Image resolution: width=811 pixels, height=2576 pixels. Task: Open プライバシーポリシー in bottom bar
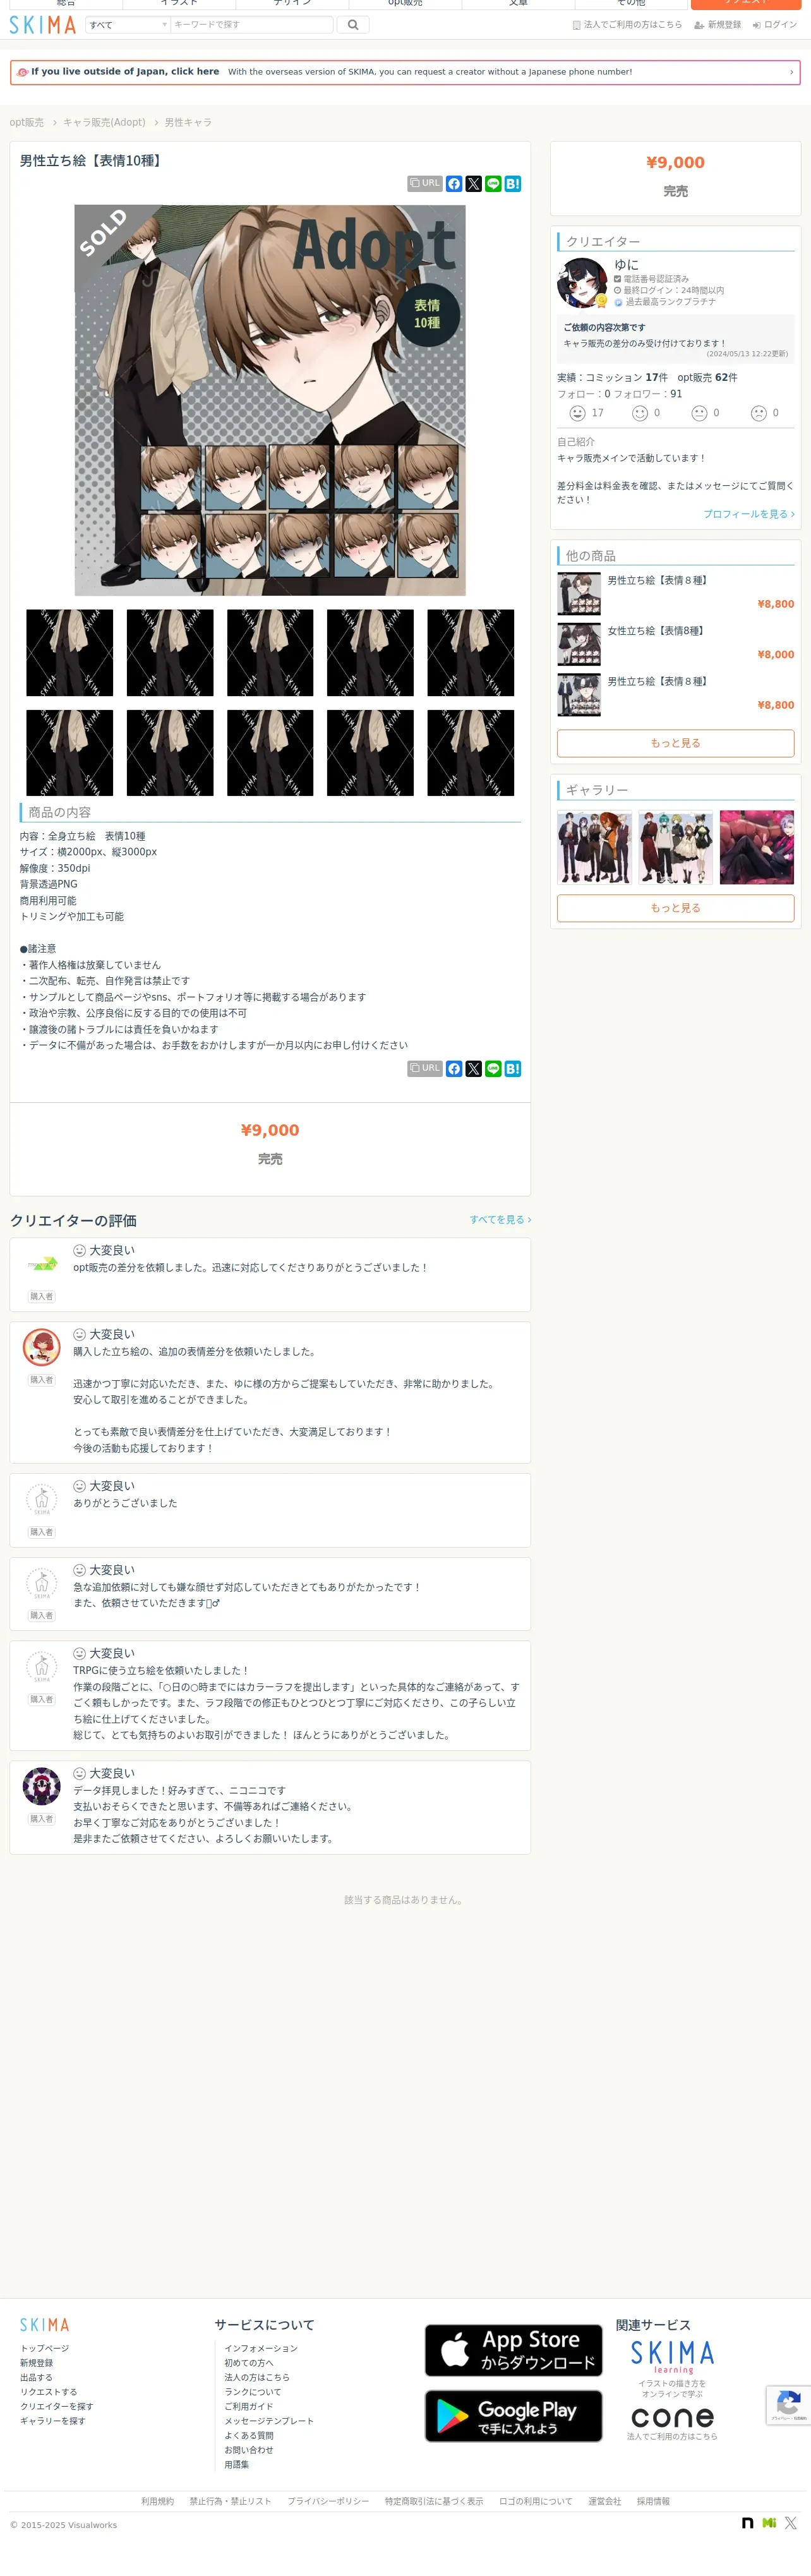tap(328, 2501)
